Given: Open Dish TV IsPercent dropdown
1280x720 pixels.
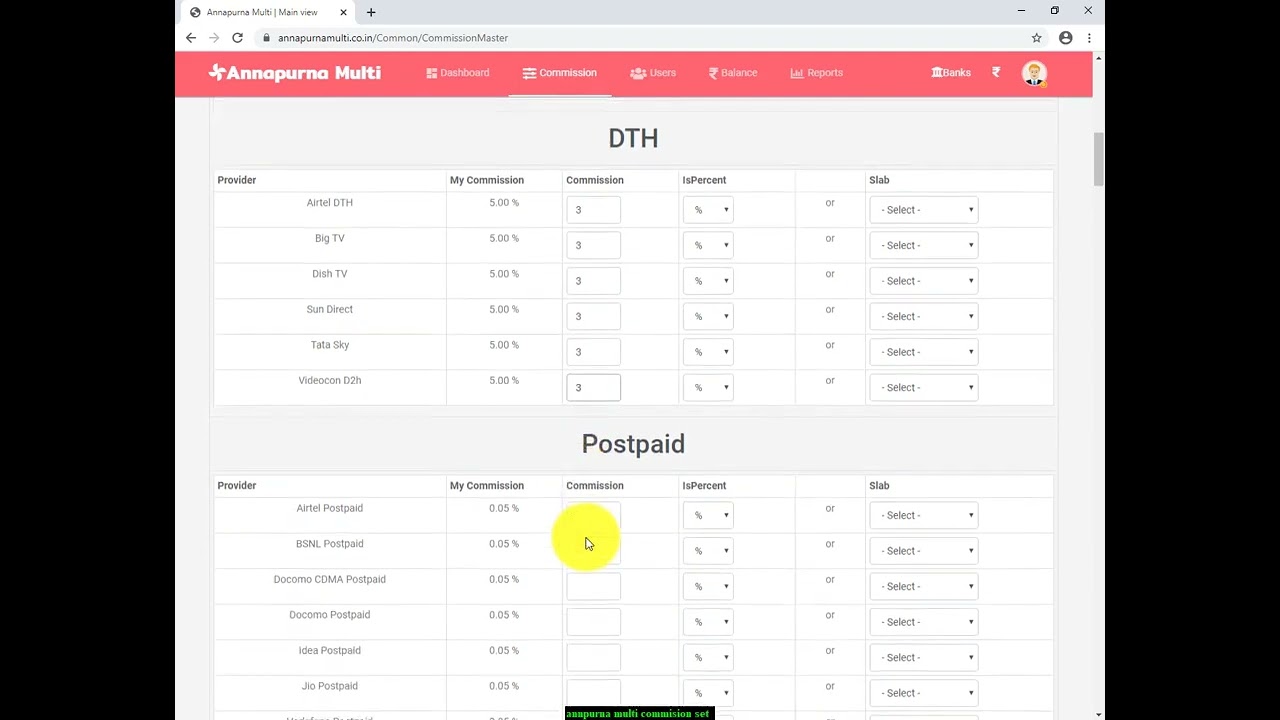Looking at the screenshot, I should (x=708, y=281).
